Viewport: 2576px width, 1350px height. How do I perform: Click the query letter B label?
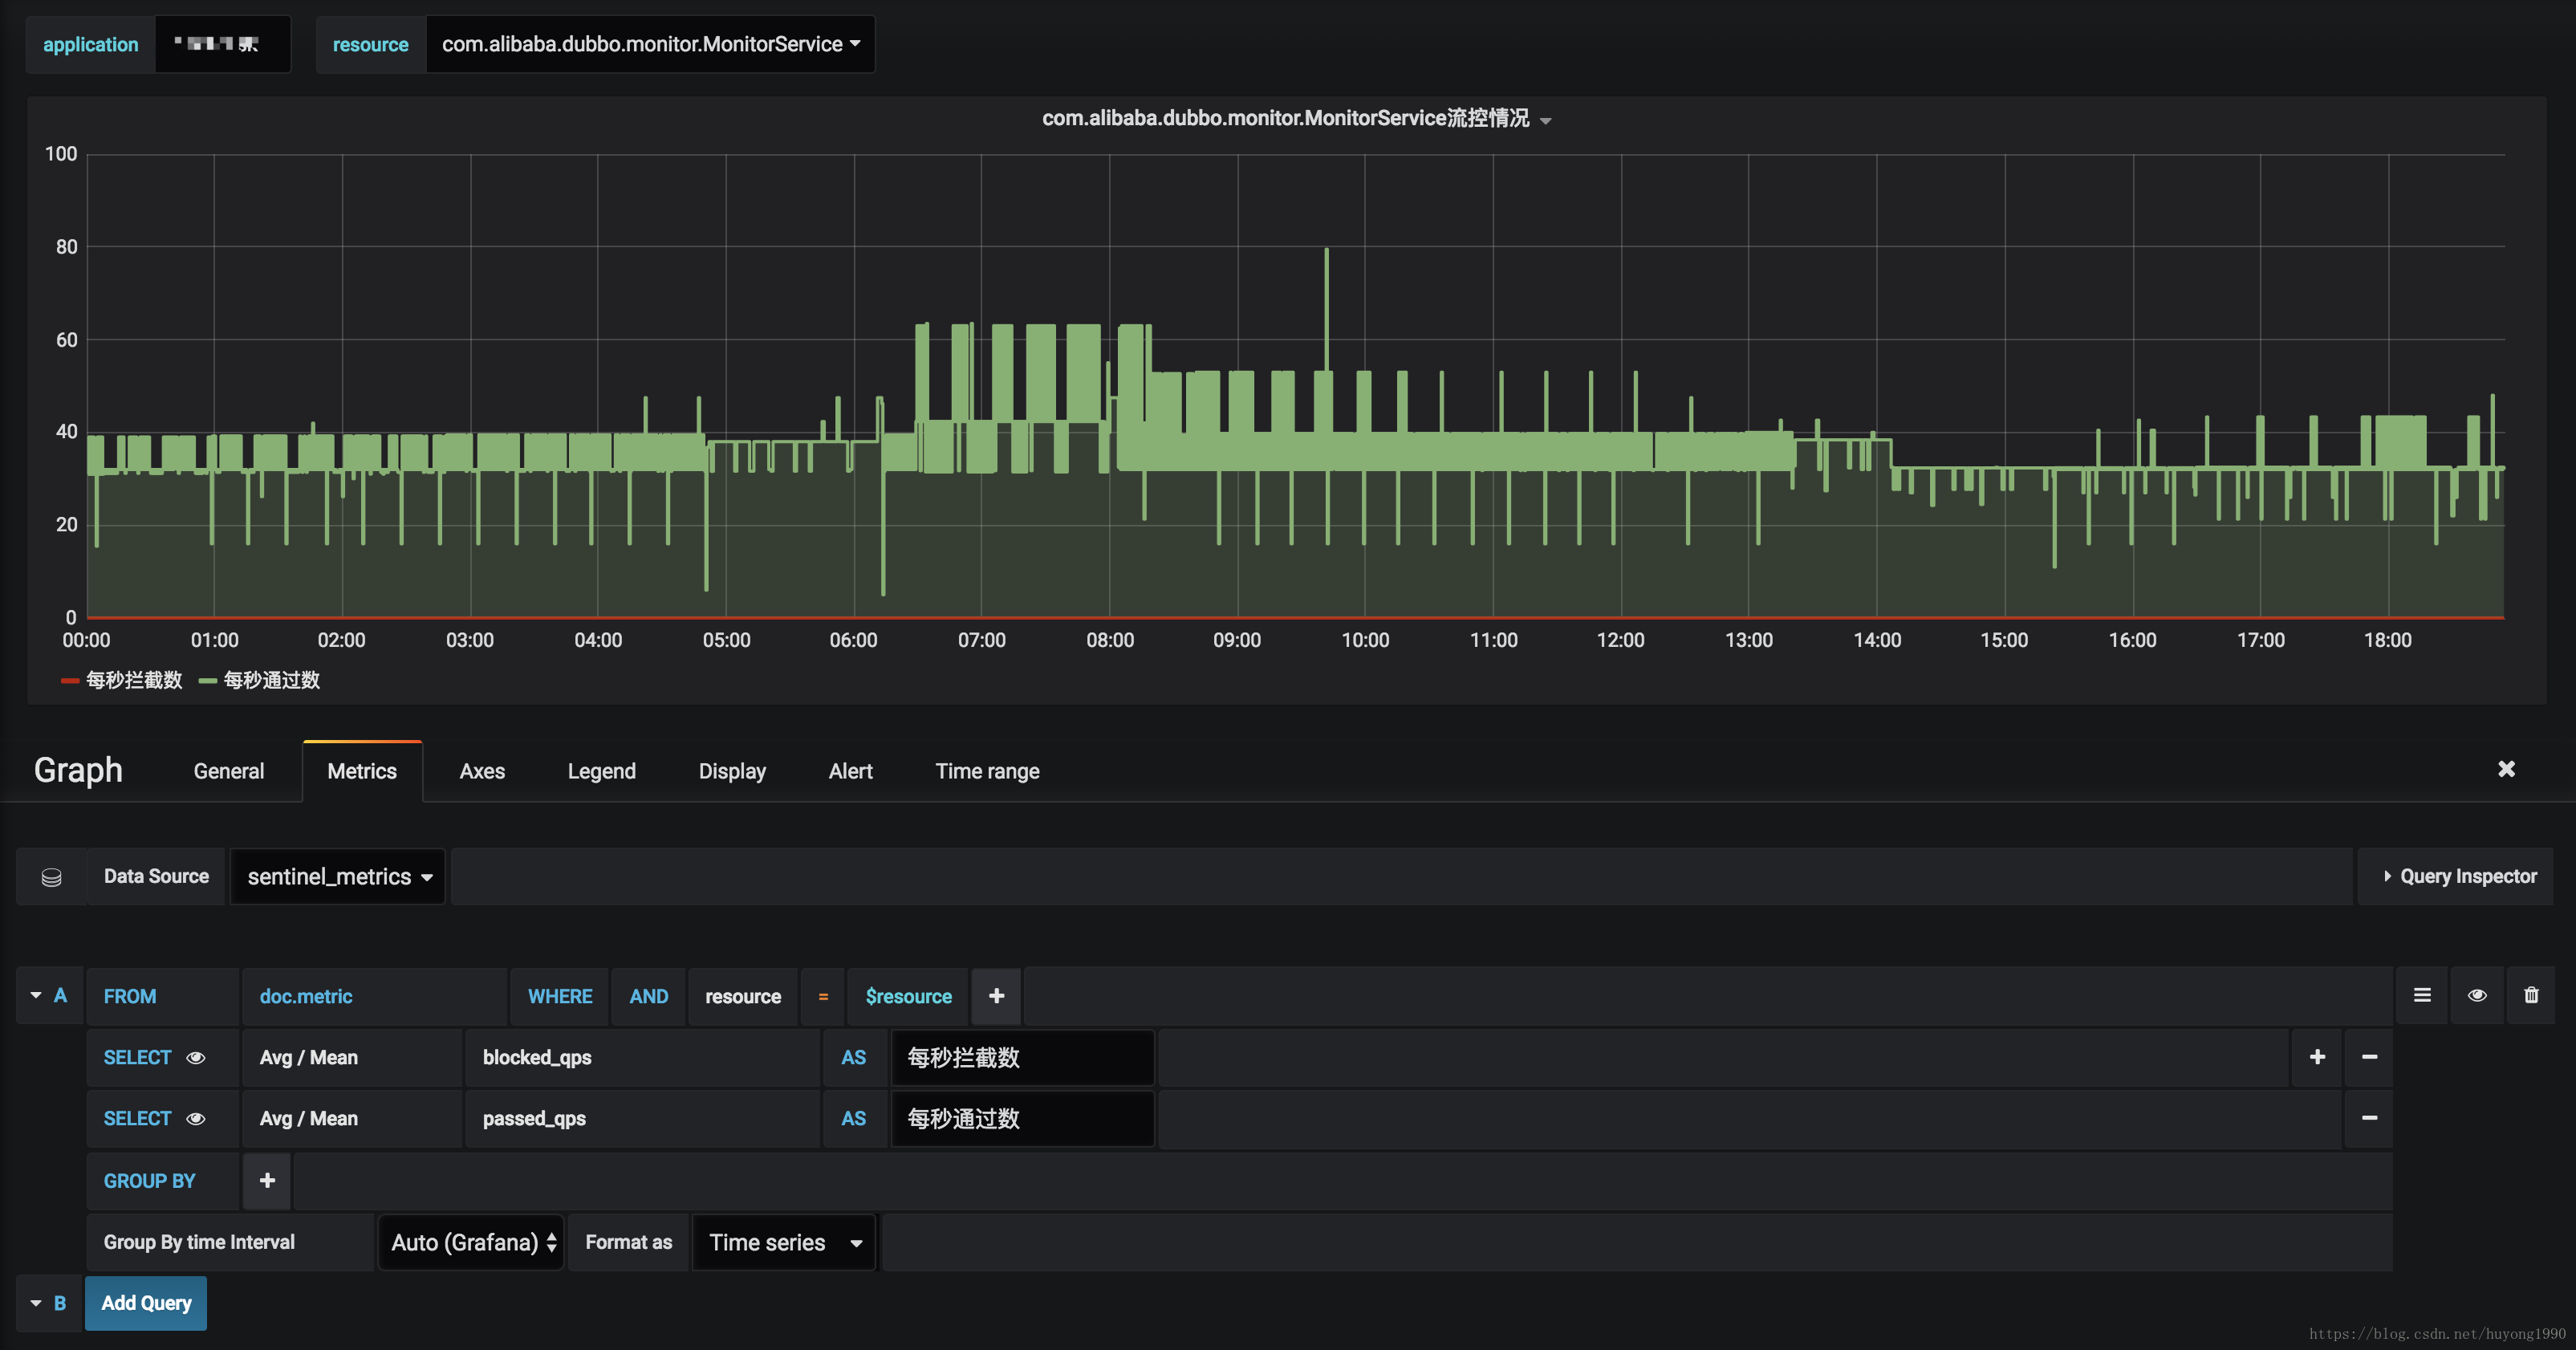[x=60, y=1303]
